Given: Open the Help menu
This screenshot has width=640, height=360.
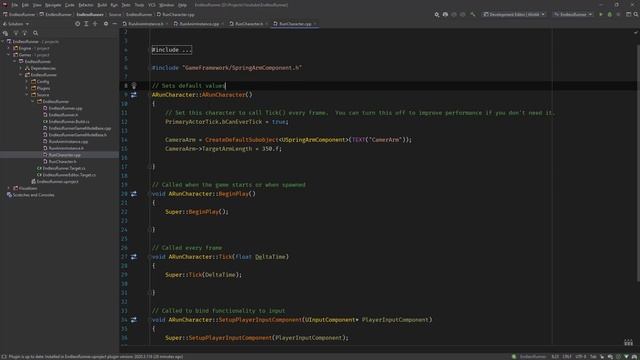Looking at the screenshot, I should click(x=182, y=5).
